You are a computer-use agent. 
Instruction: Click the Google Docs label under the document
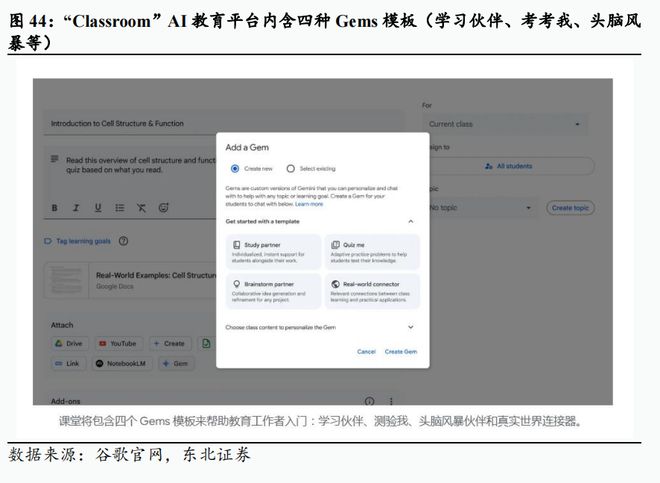[114, 286]
